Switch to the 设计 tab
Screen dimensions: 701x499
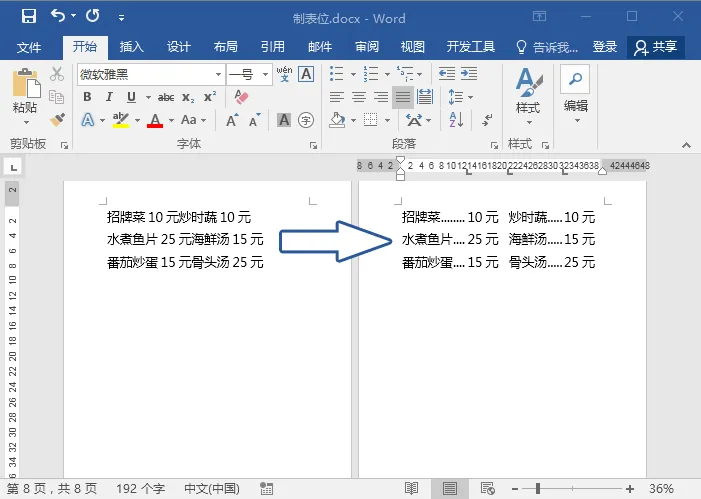(x=179, y=47)
